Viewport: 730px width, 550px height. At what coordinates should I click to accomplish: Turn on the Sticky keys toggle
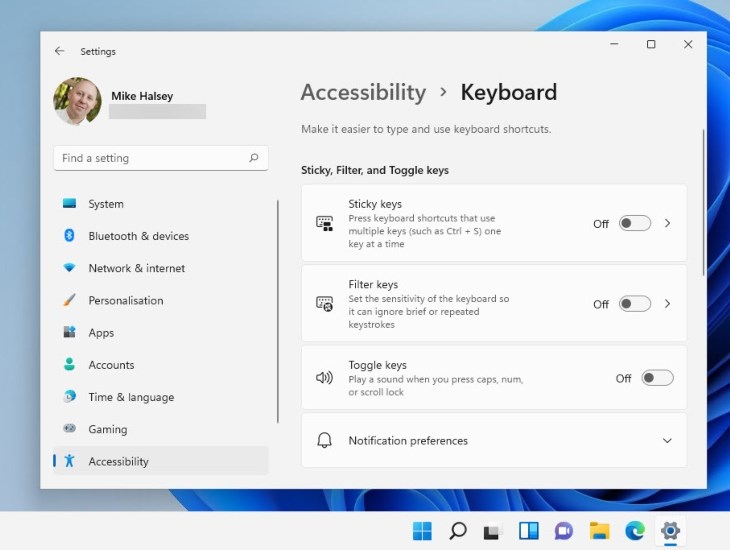click(634, 223)
